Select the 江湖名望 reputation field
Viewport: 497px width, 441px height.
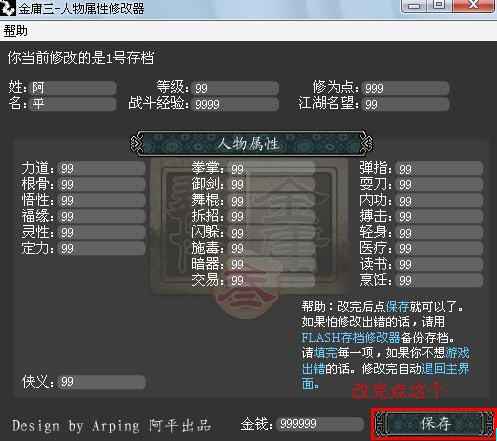click(406, 104)
